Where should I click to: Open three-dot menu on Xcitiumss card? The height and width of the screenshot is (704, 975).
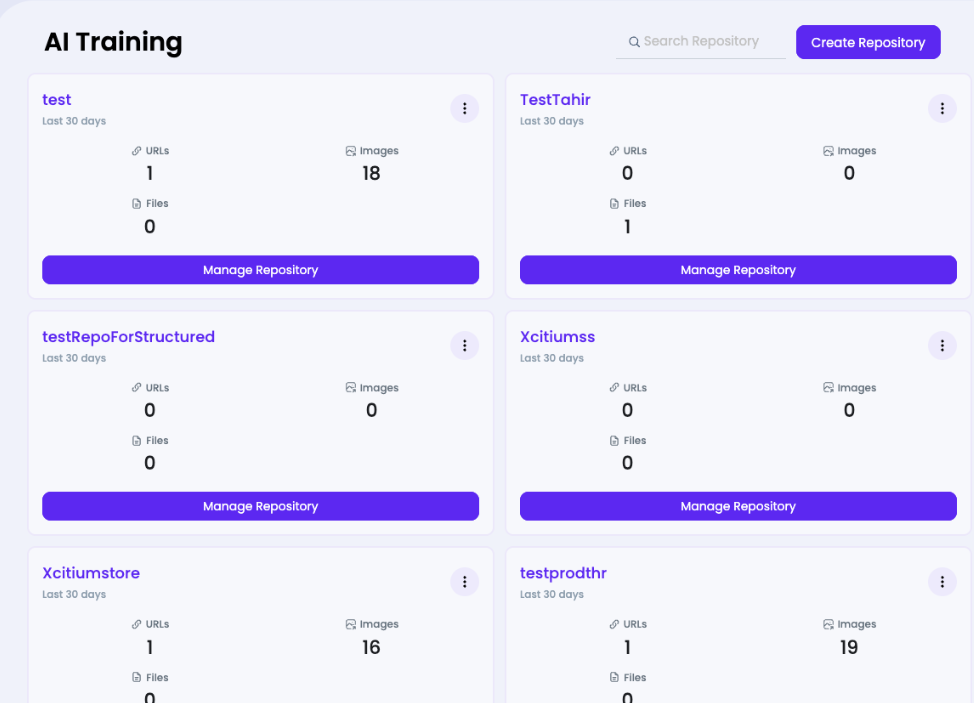pos(942,346)
